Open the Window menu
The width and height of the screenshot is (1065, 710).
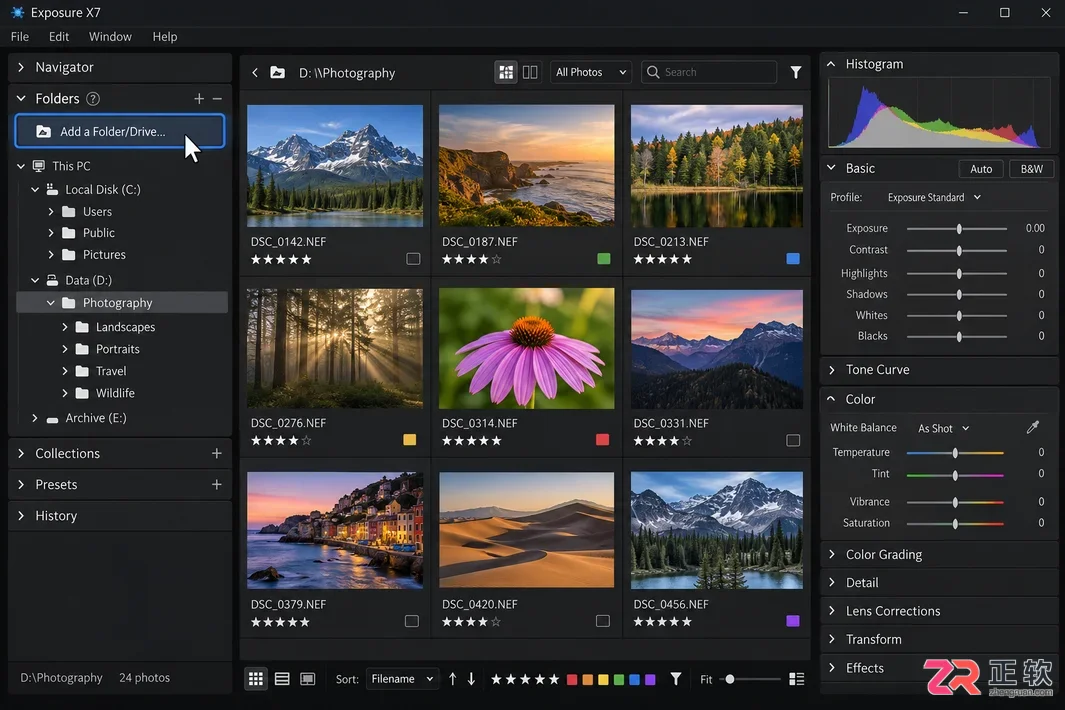click(110, 37)
